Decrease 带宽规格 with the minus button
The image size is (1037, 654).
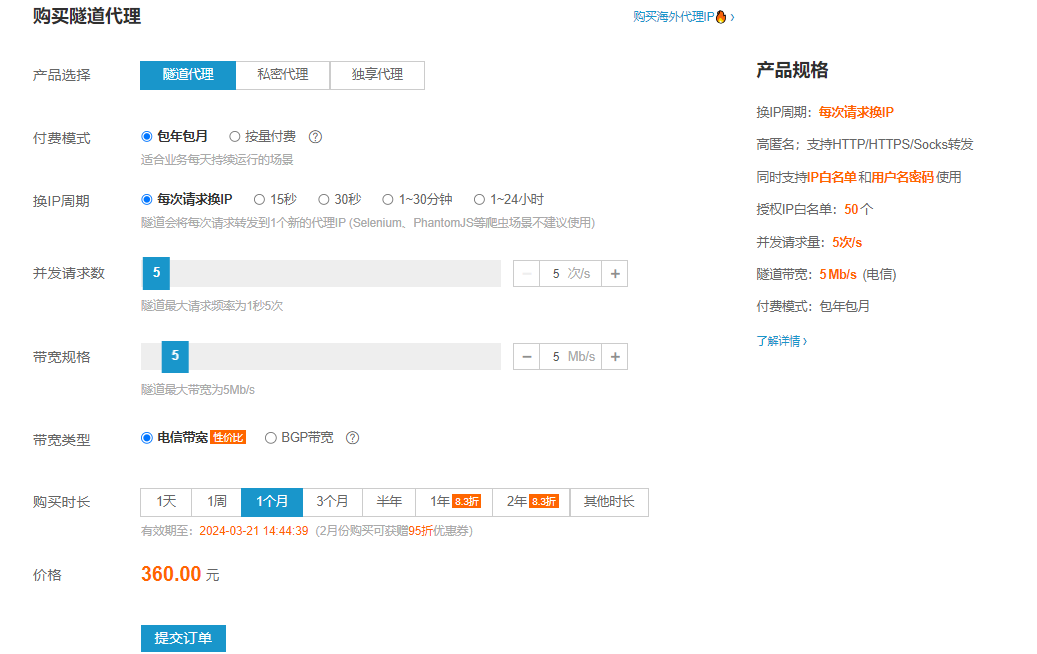pyautogui.click(x=526, y=357)
